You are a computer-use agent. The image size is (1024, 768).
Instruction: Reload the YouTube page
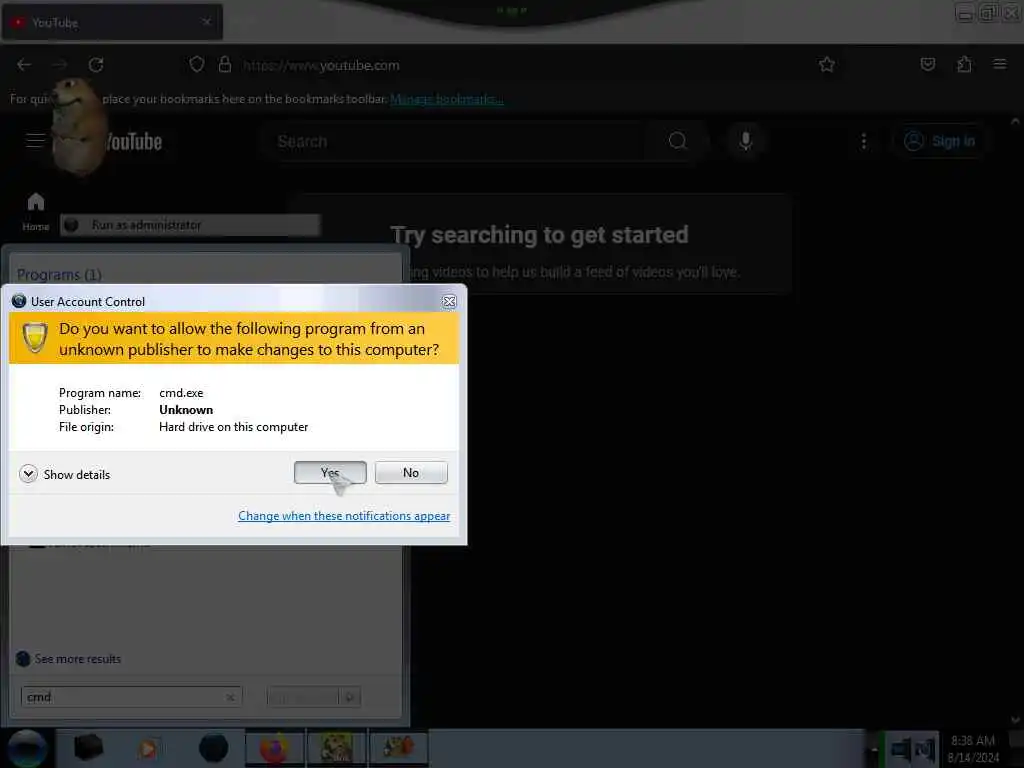point(96,65)
